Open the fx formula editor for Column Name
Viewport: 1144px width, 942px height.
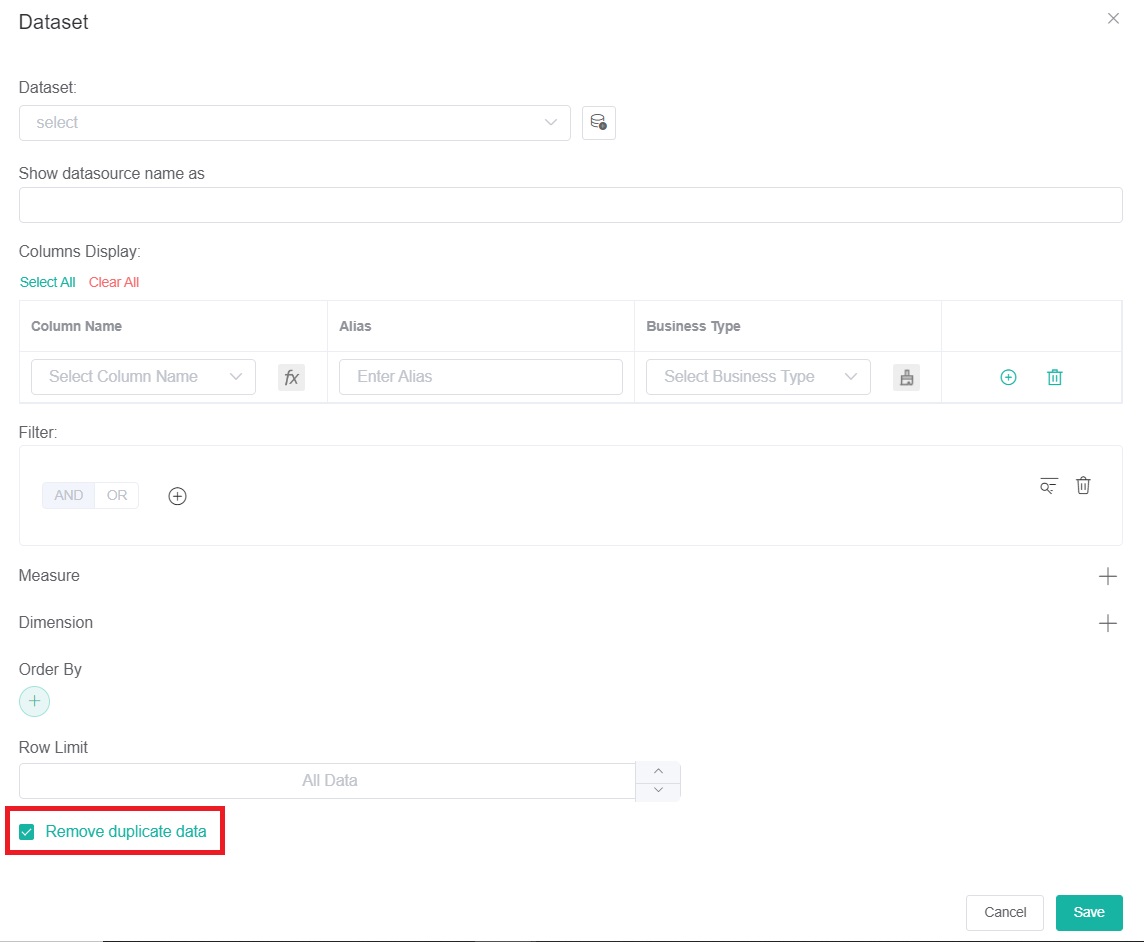[x=291, y=377]
